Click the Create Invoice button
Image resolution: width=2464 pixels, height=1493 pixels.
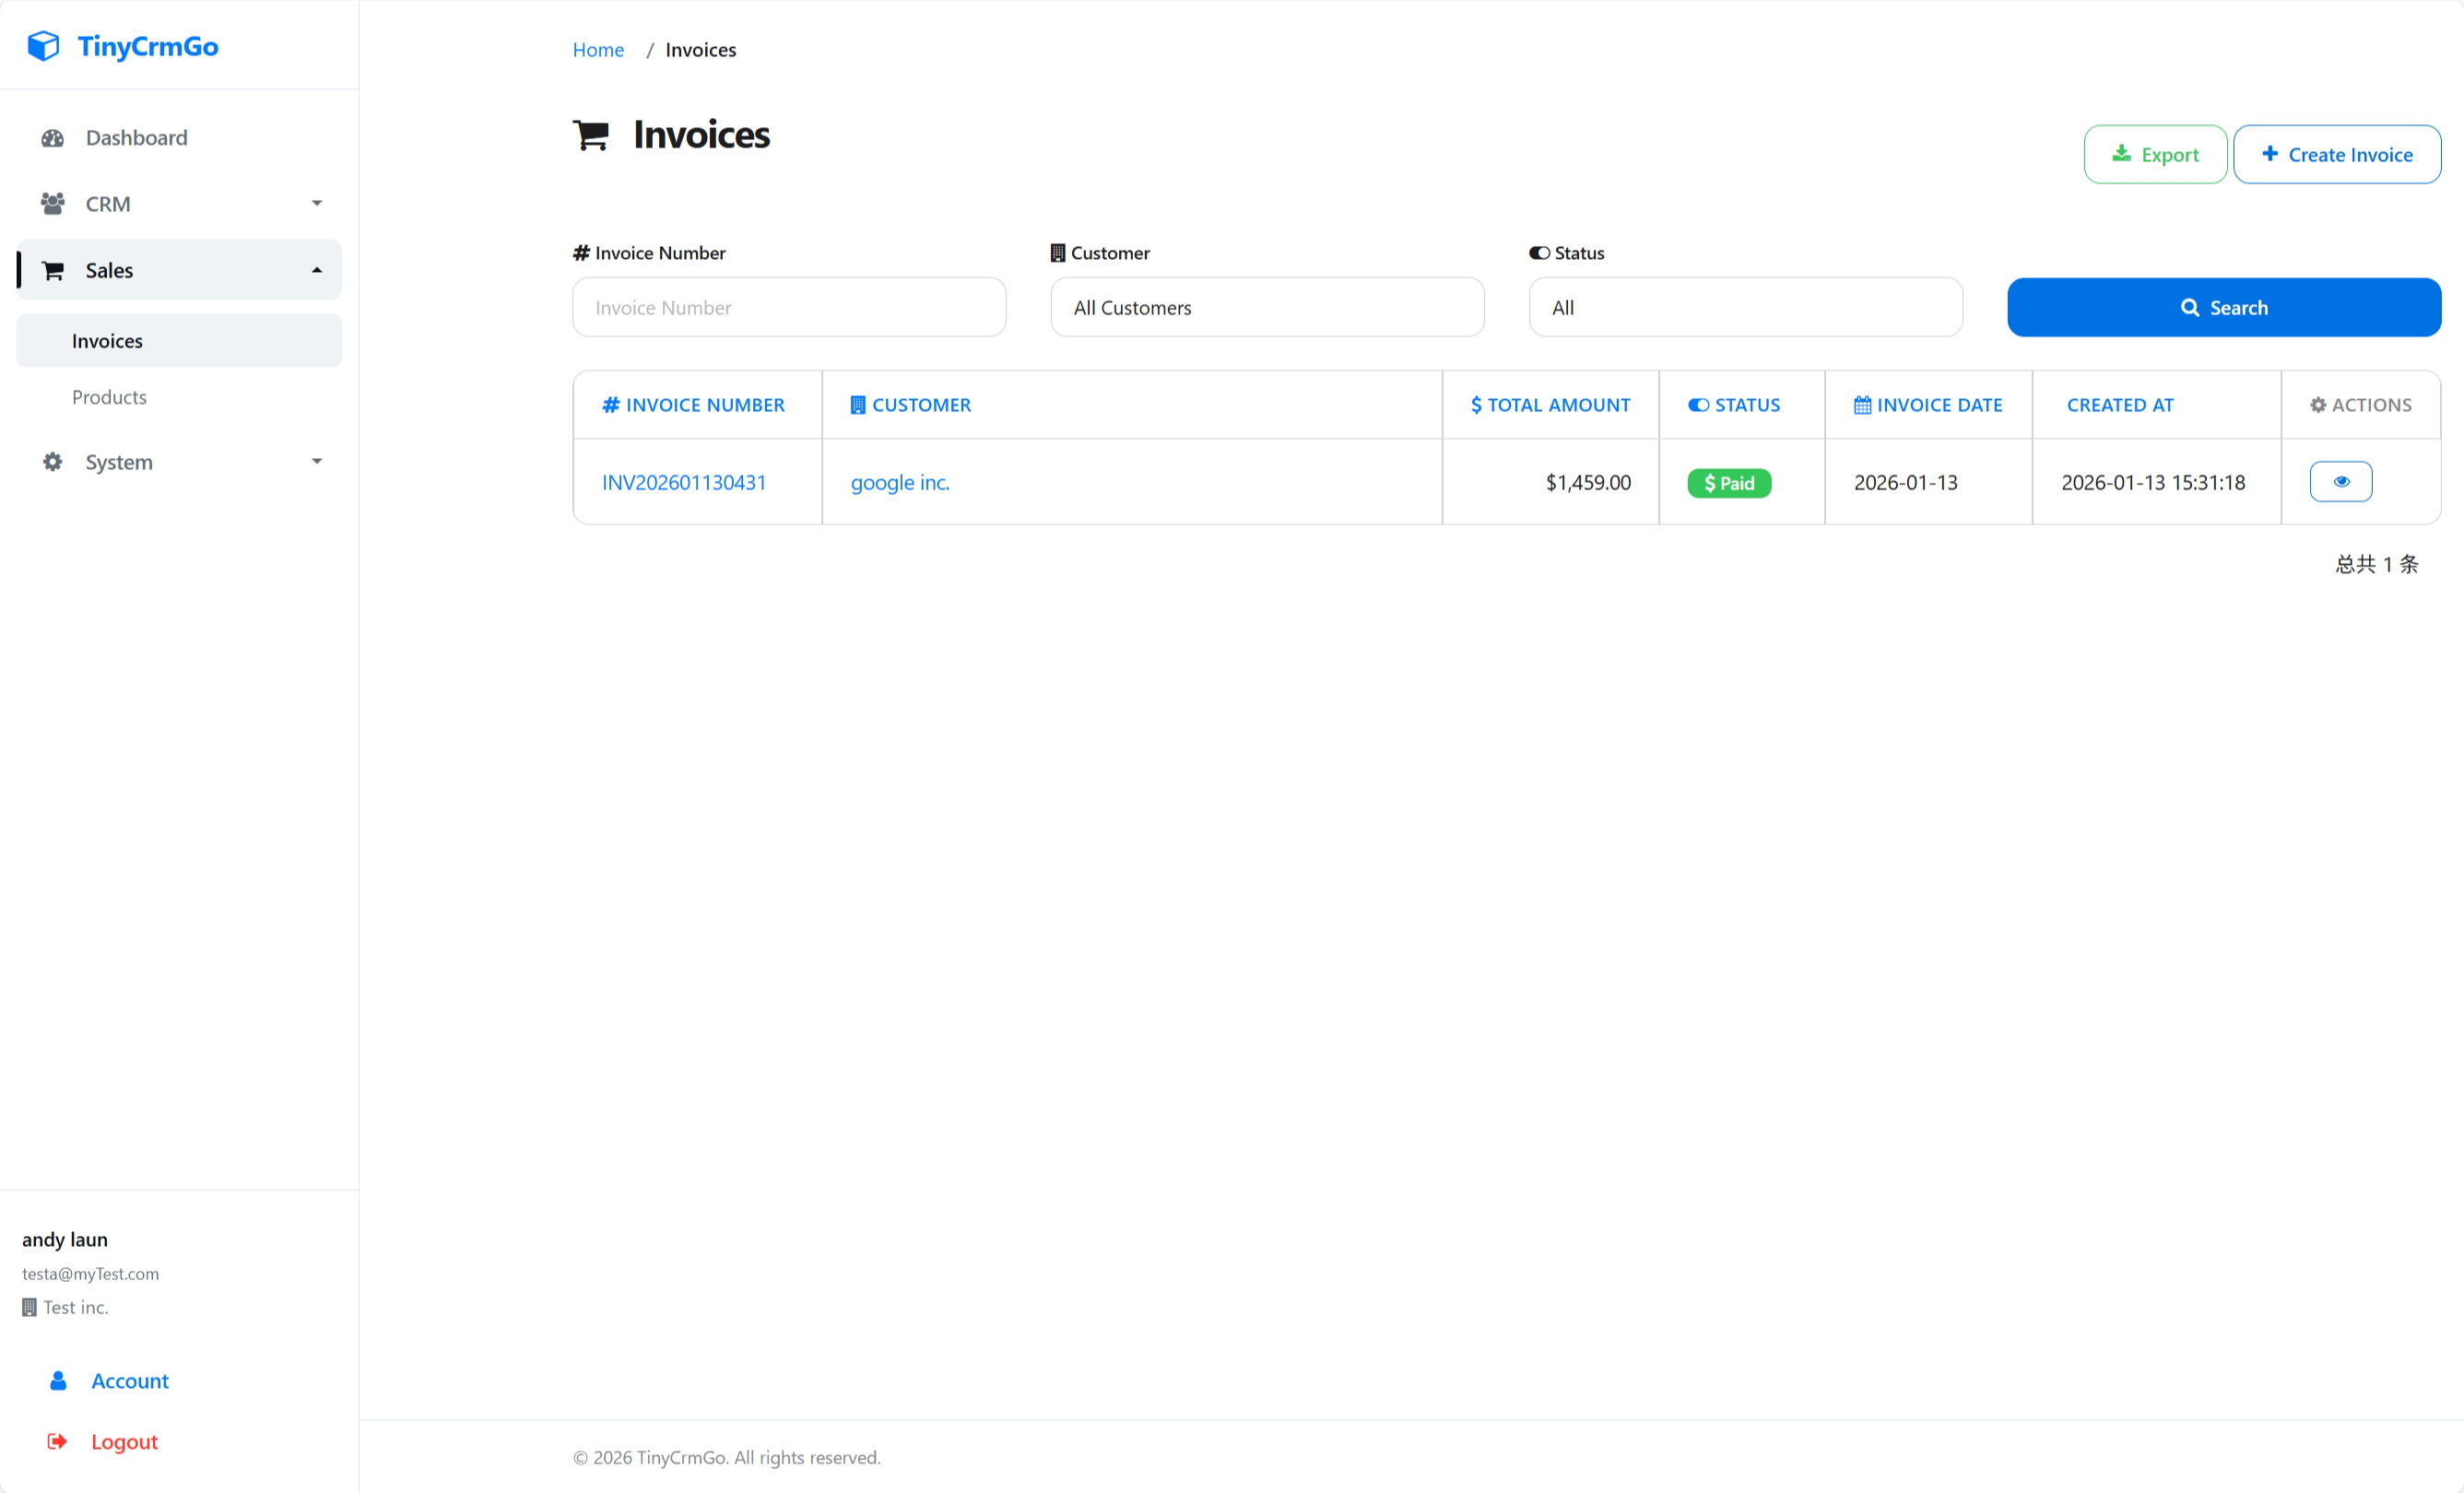(x=2337, y=153)
